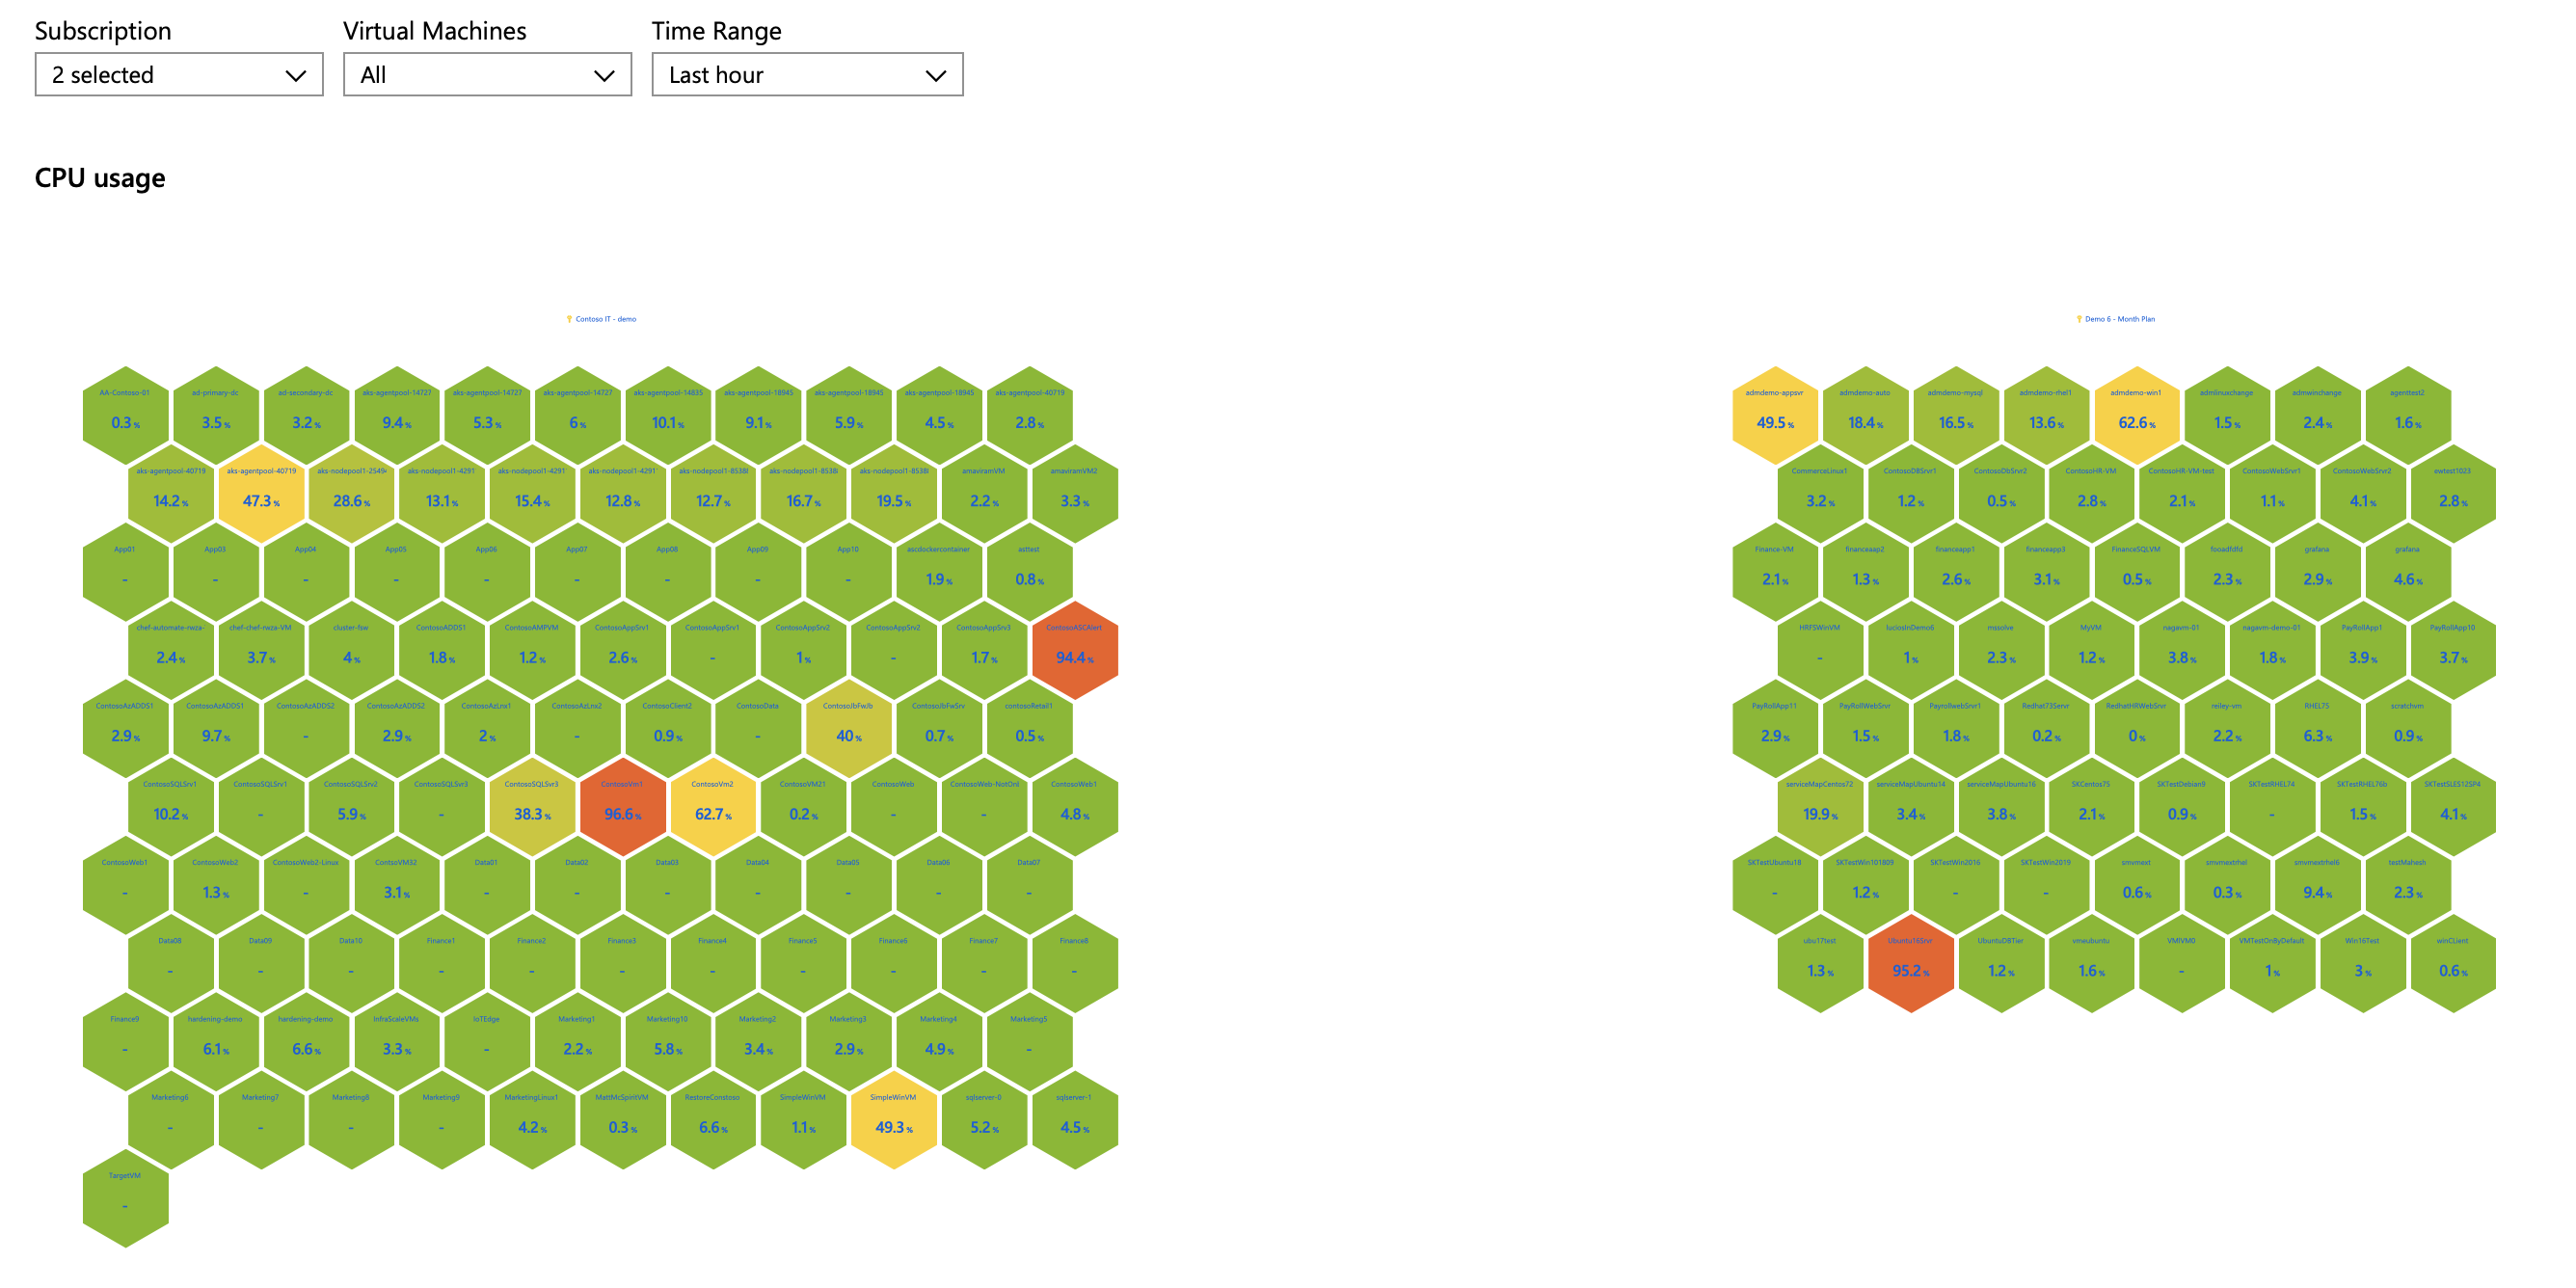Open the Time Range dropdown selector
Image resolution: width=2576 pixels, height=1288 pixels.
(803, 74)
